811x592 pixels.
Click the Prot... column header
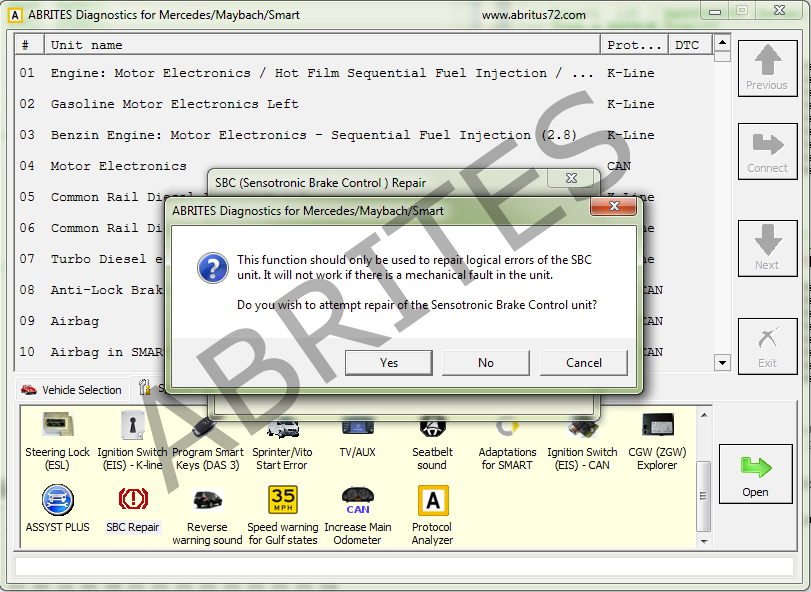[634, 45]
